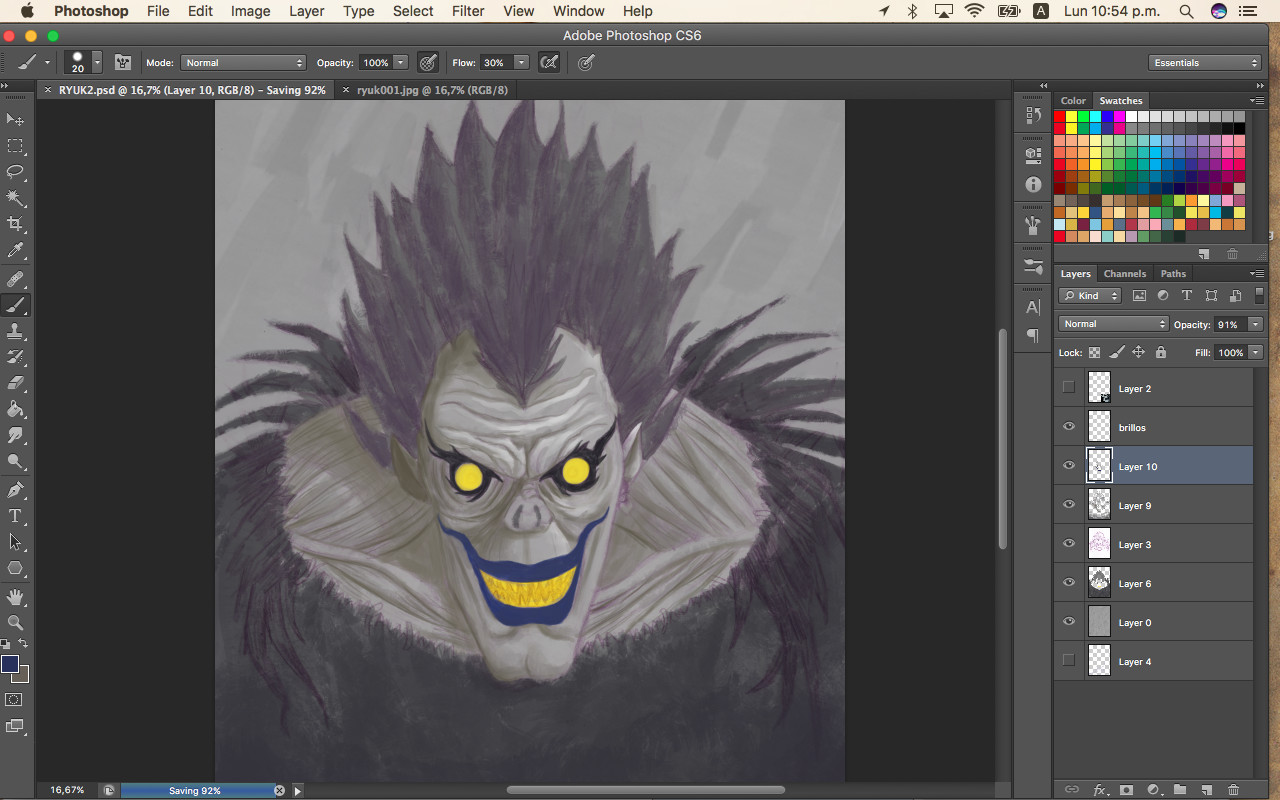Screen dimensions: 1280x800
Task: Select the Eraser tool
Action: click(x=16, y=383)
